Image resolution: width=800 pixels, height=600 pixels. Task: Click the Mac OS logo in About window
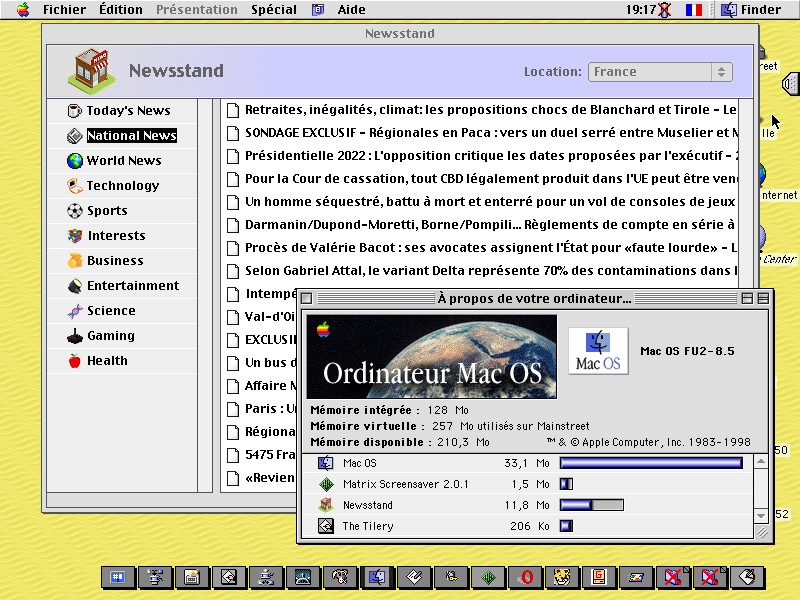coord(598,351)
